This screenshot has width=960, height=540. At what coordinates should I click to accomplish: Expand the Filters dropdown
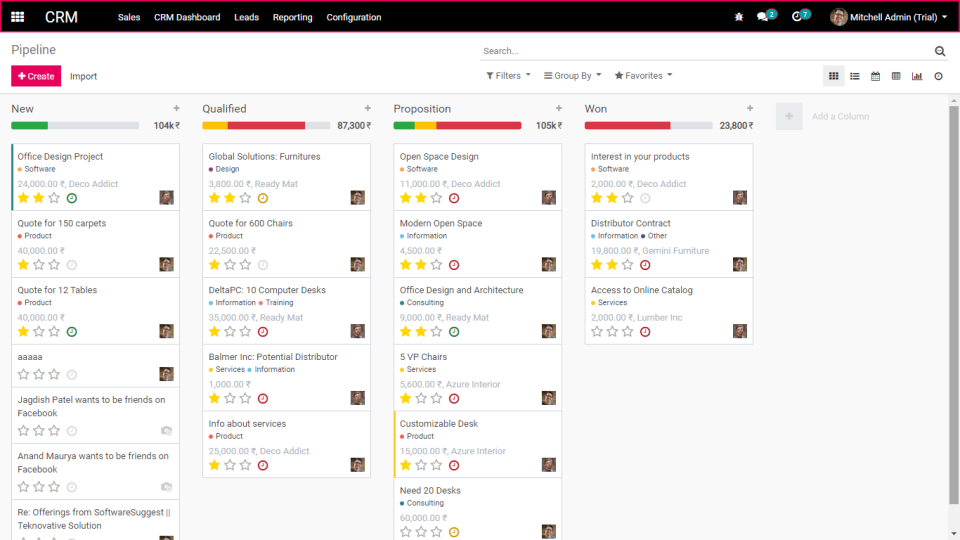[508, 76]
